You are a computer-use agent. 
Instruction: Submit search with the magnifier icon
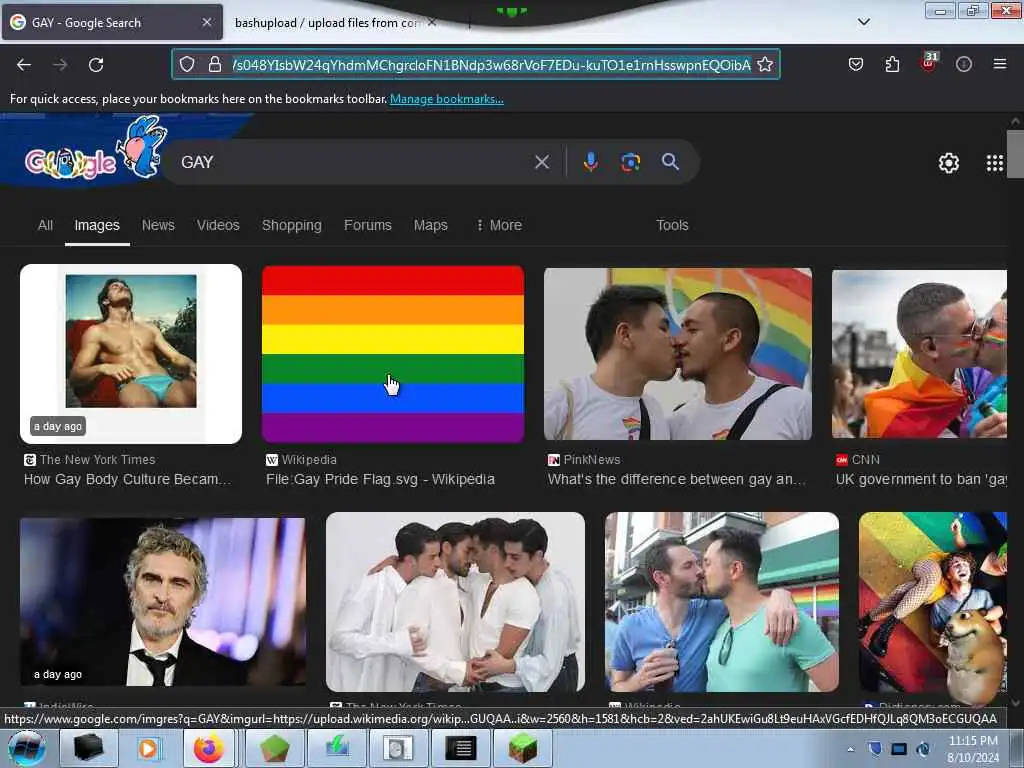(670, 161)
